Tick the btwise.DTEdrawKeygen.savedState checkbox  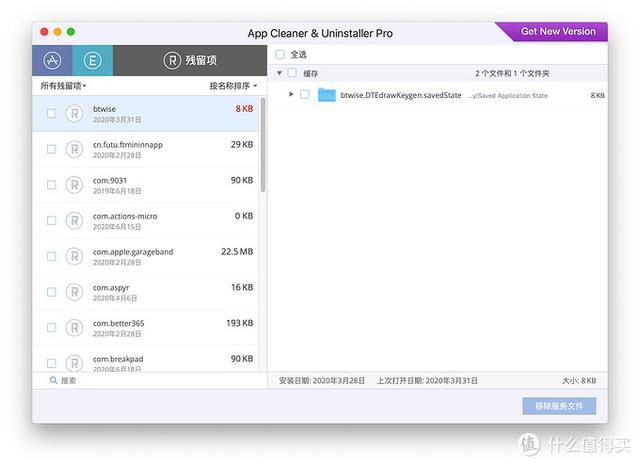304,95
